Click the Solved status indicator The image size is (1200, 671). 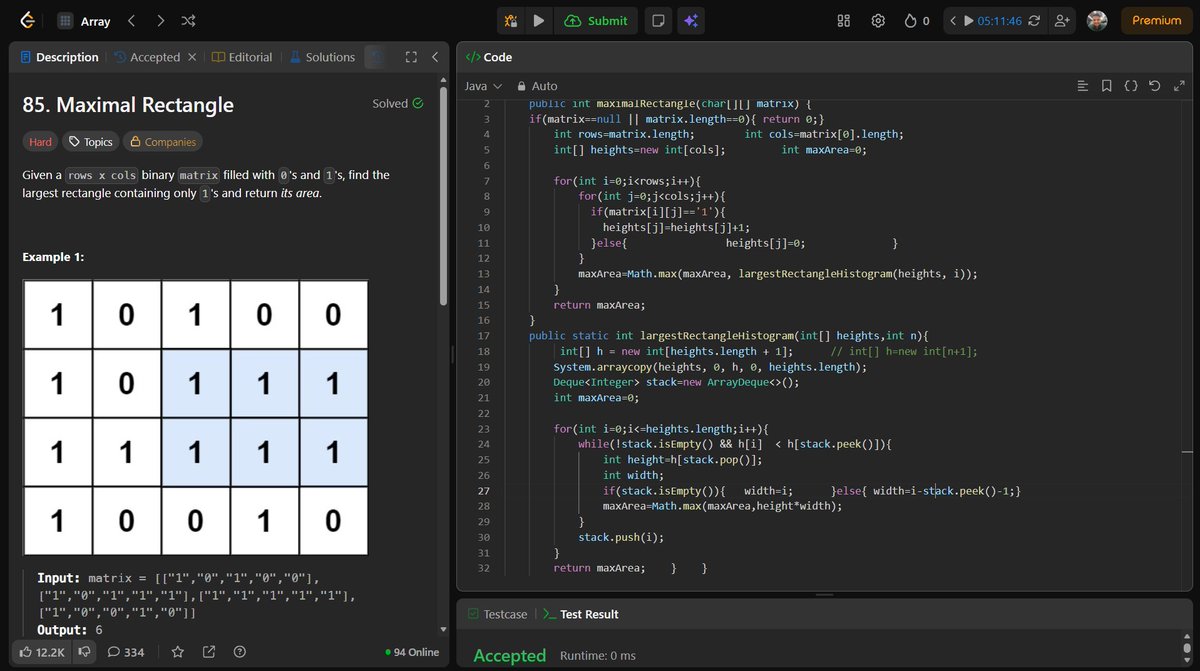[x=397, y=103]
